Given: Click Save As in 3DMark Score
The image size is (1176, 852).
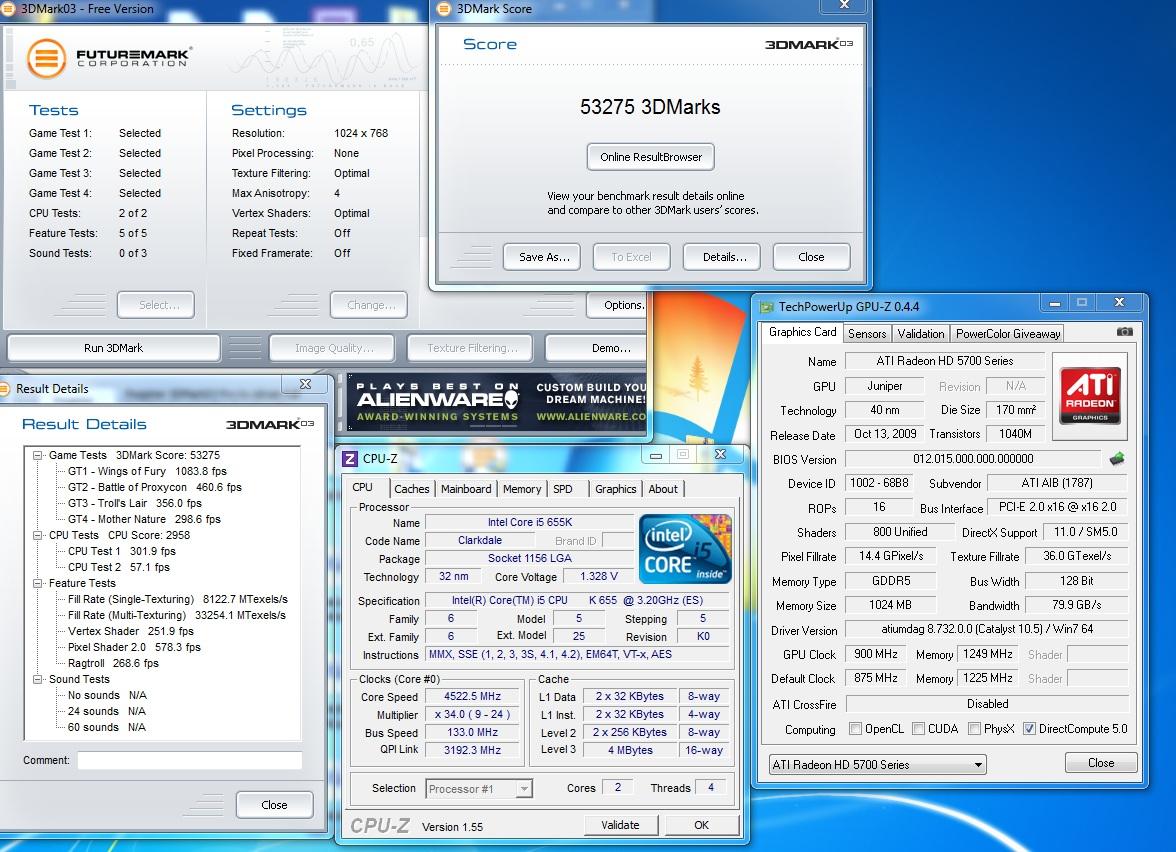Looking at the screenshot, I should [544, 256].
